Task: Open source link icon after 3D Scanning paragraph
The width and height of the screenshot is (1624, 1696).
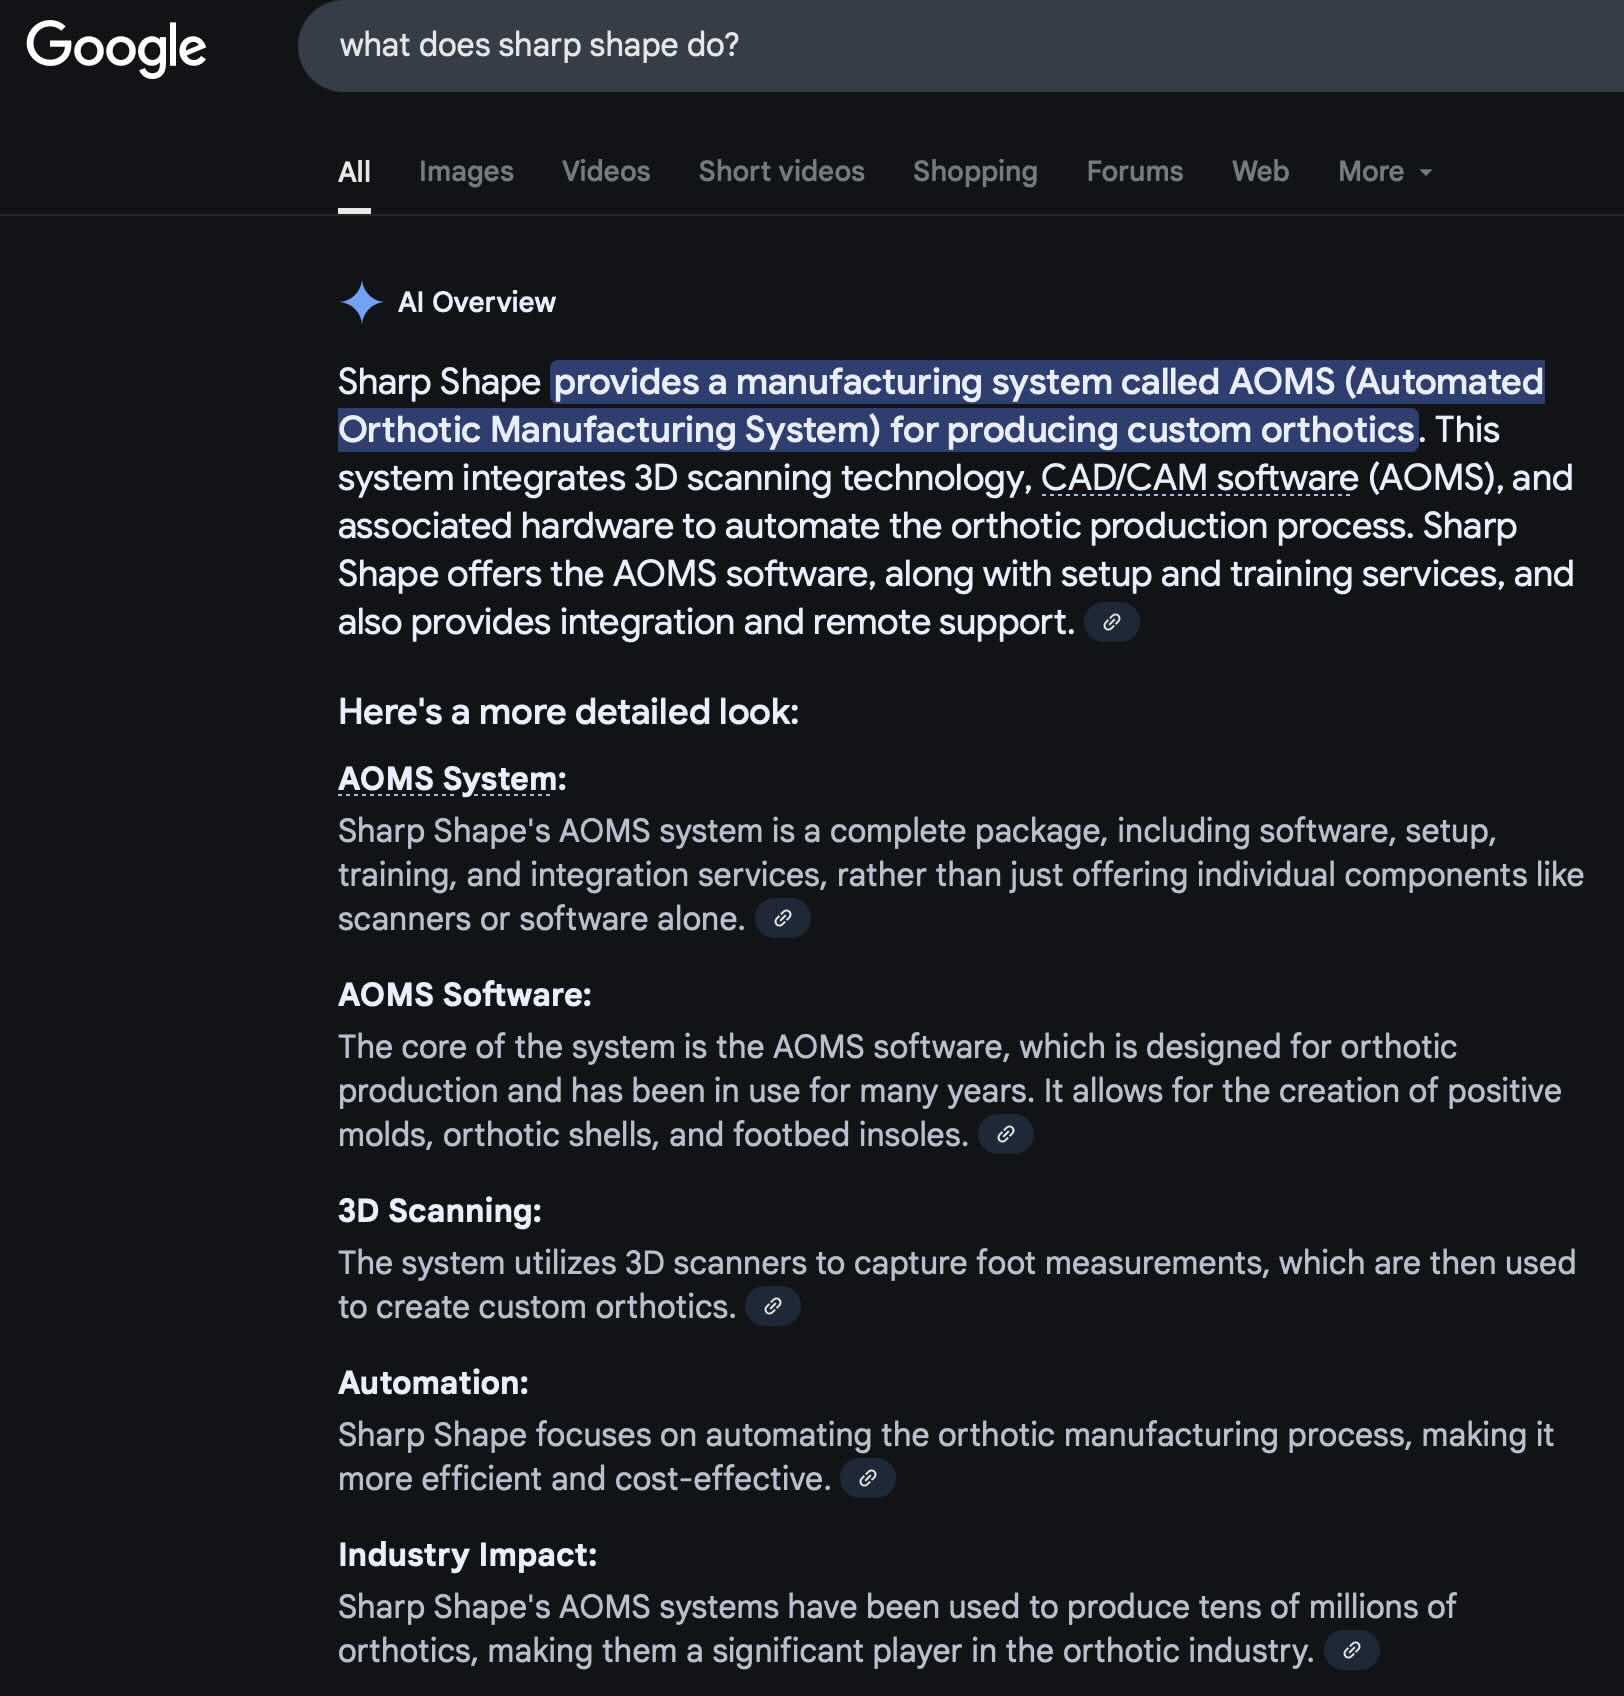Action: click(x=772, y=1306)
